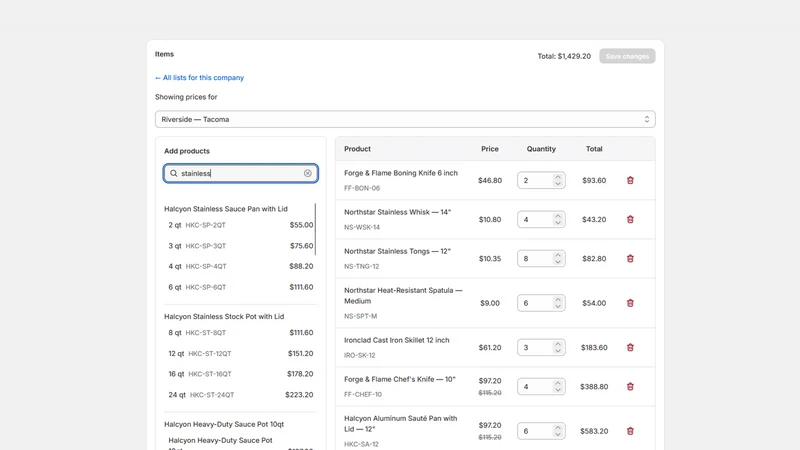
Task: Delete Forge & Flame Boning Knife row
Action: [630, 180]
